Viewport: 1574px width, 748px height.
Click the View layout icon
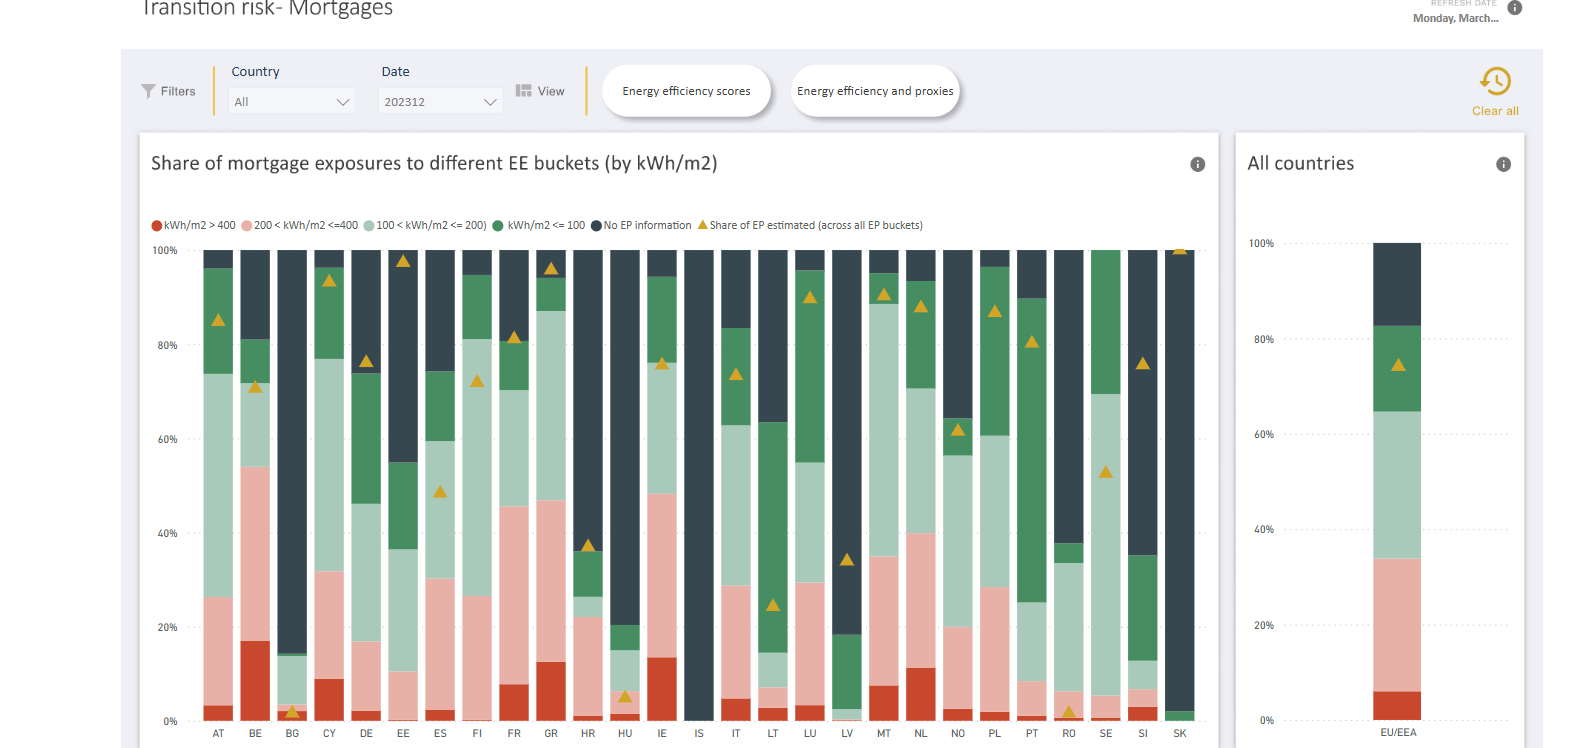click(523, 90)
